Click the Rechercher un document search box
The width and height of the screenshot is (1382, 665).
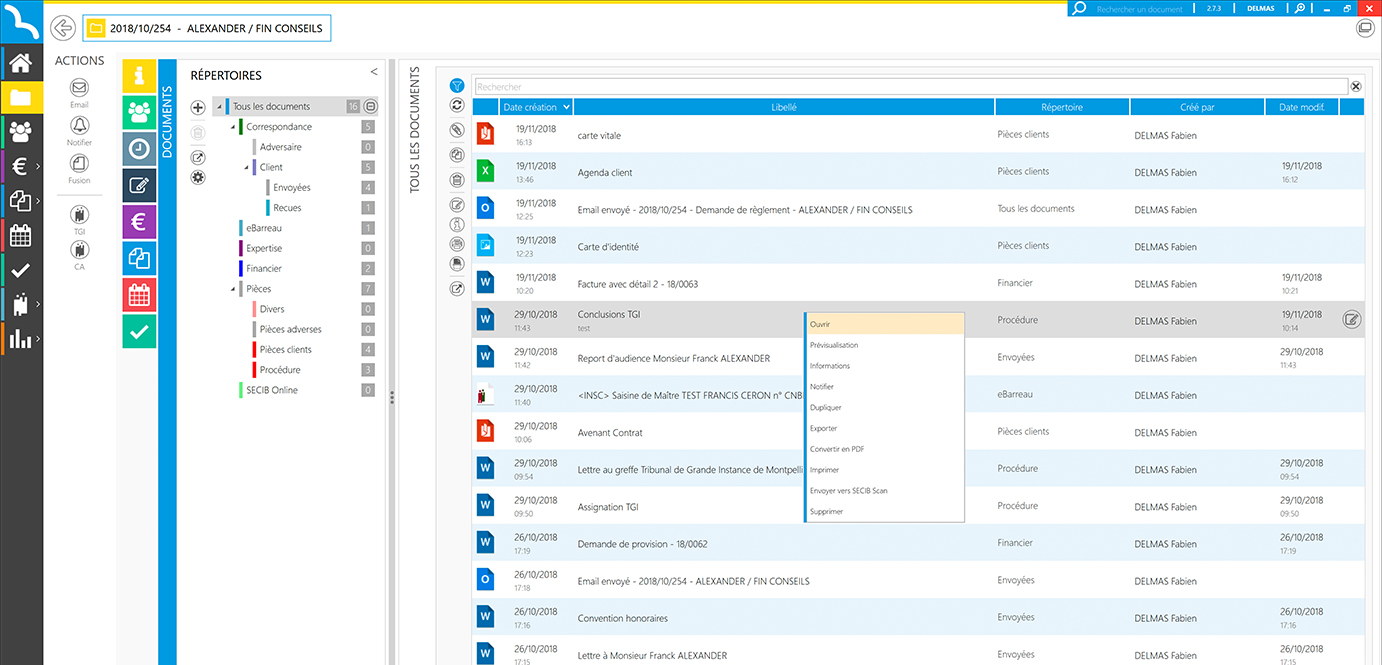pyautogui.click(x=1138, y=8)
